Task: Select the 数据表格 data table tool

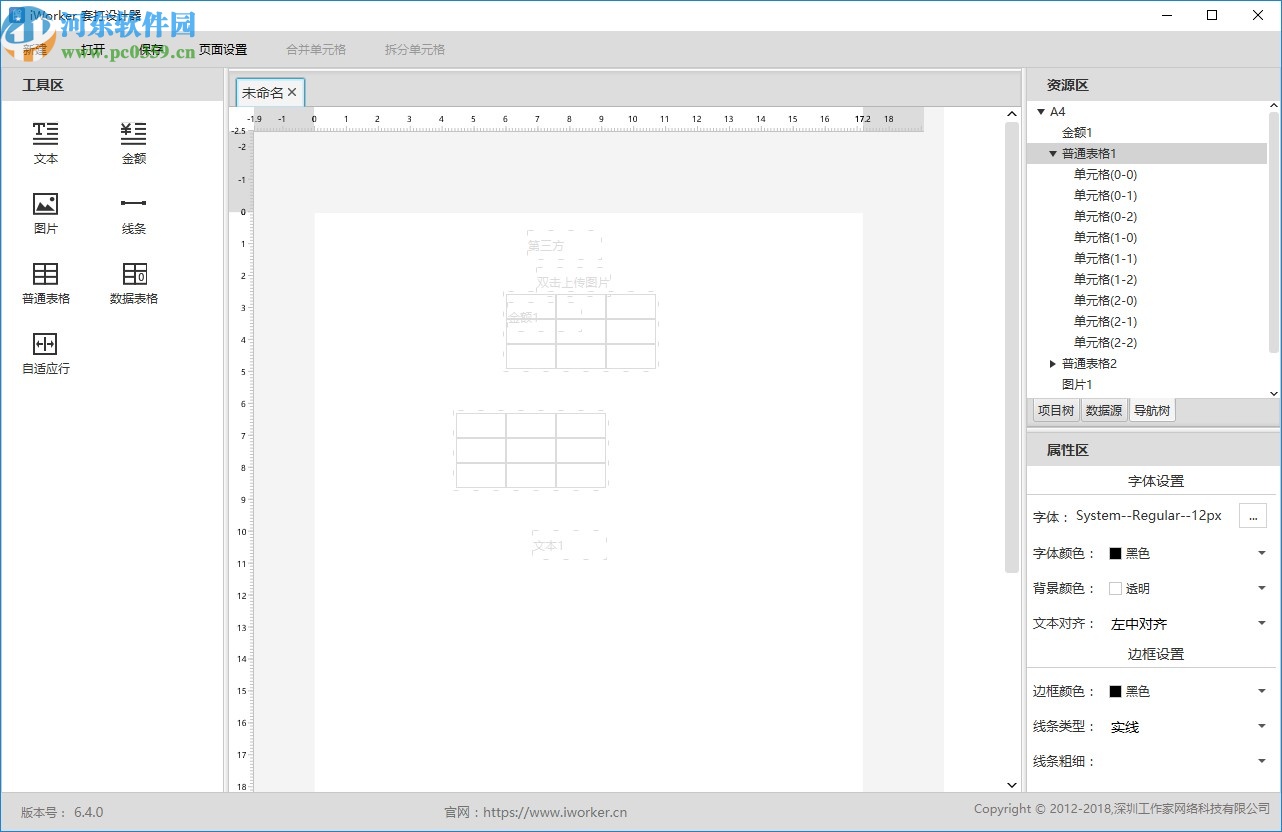Action: 133,283
